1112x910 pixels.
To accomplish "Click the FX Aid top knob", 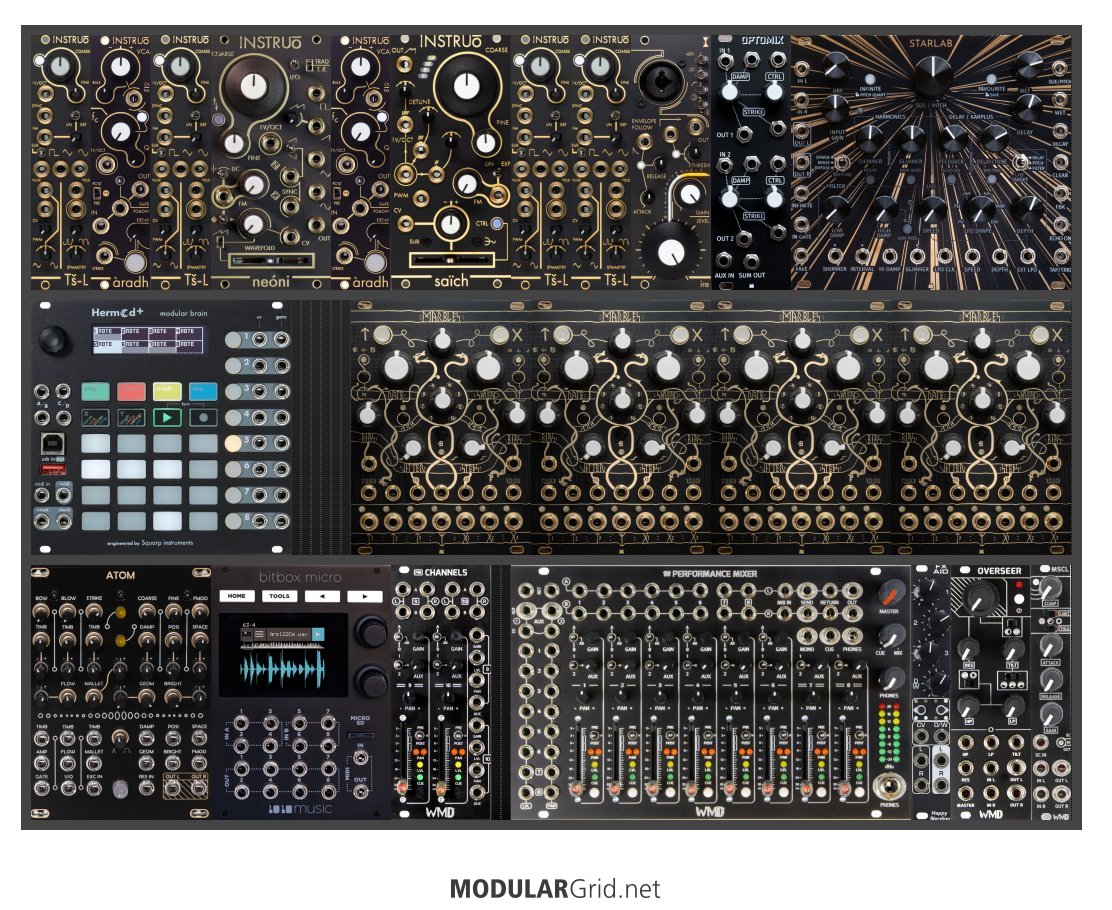I will (x=930, y=589).
